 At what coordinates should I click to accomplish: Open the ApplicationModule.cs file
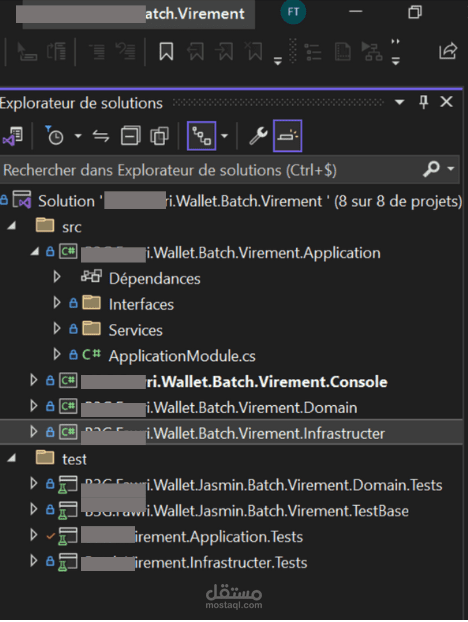[x=182, y=356]
